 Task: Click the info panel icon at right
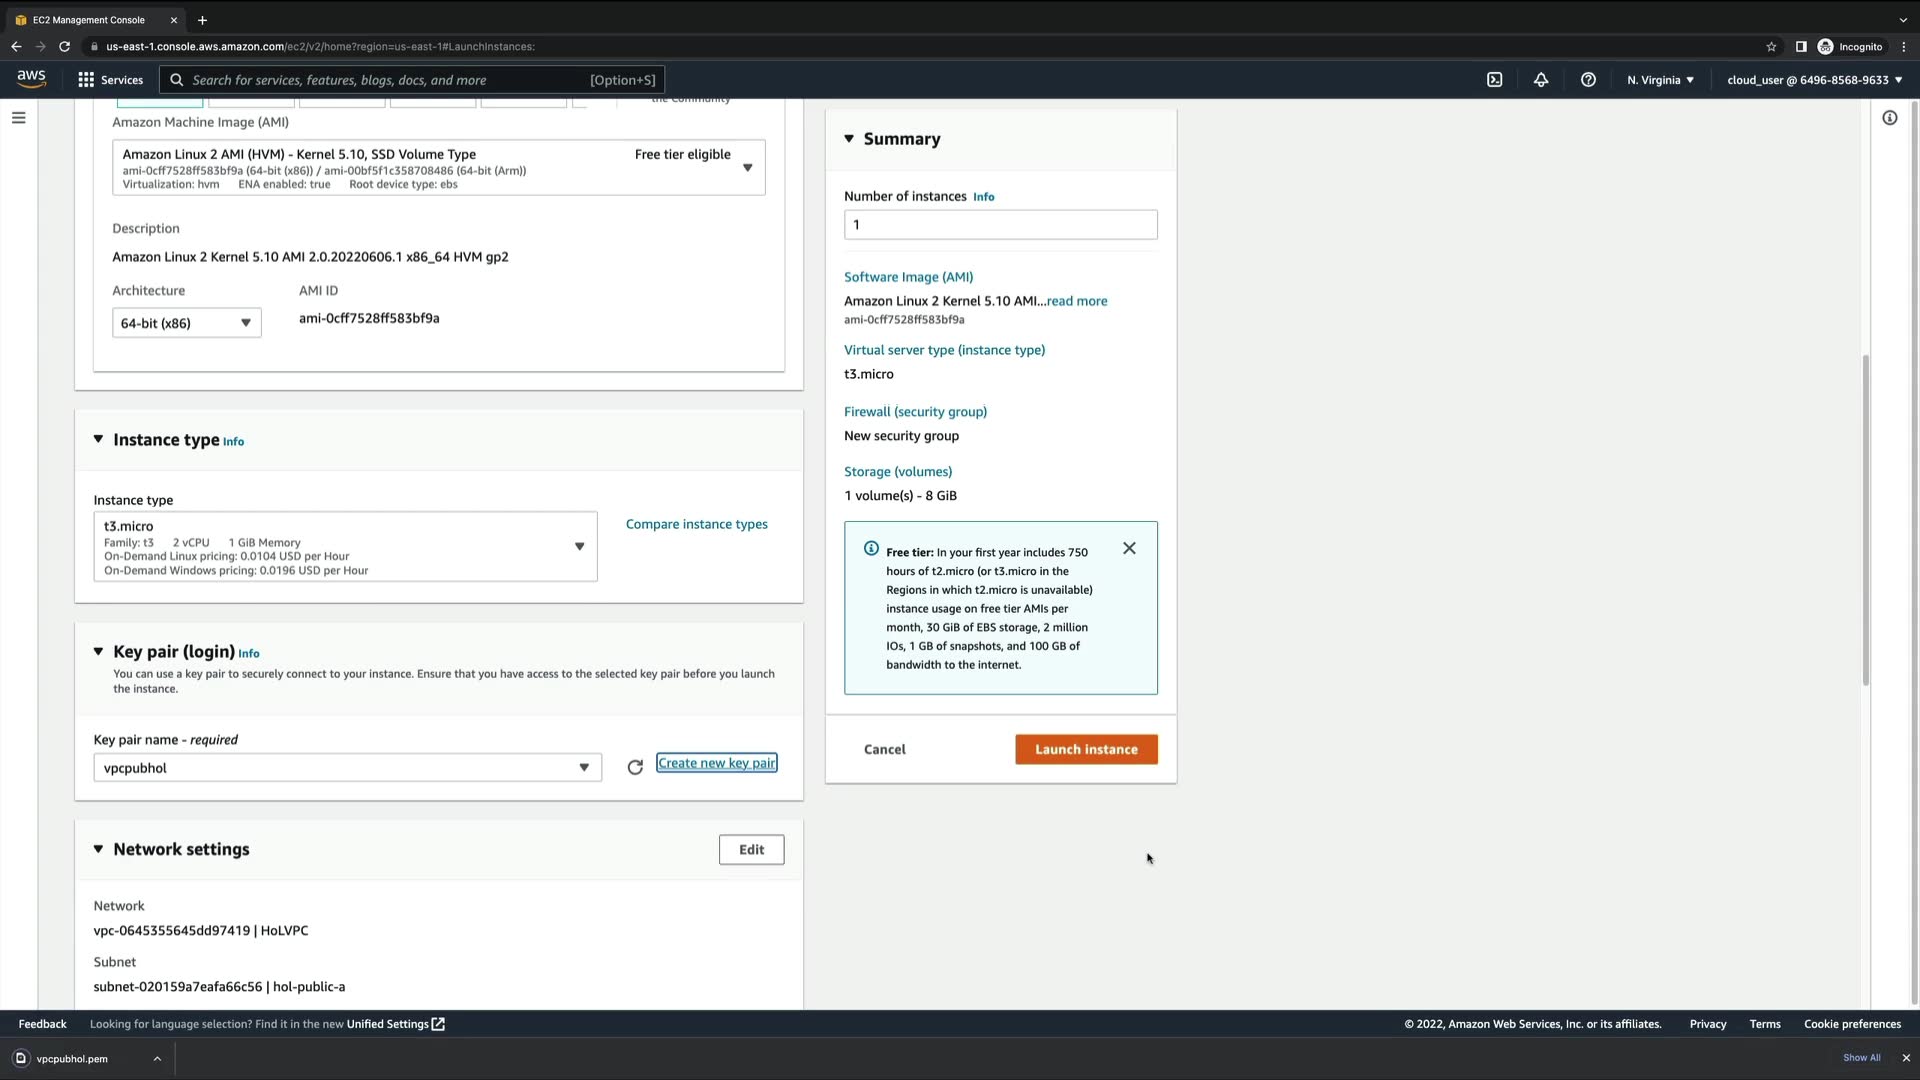click(x=1889, y=118)
